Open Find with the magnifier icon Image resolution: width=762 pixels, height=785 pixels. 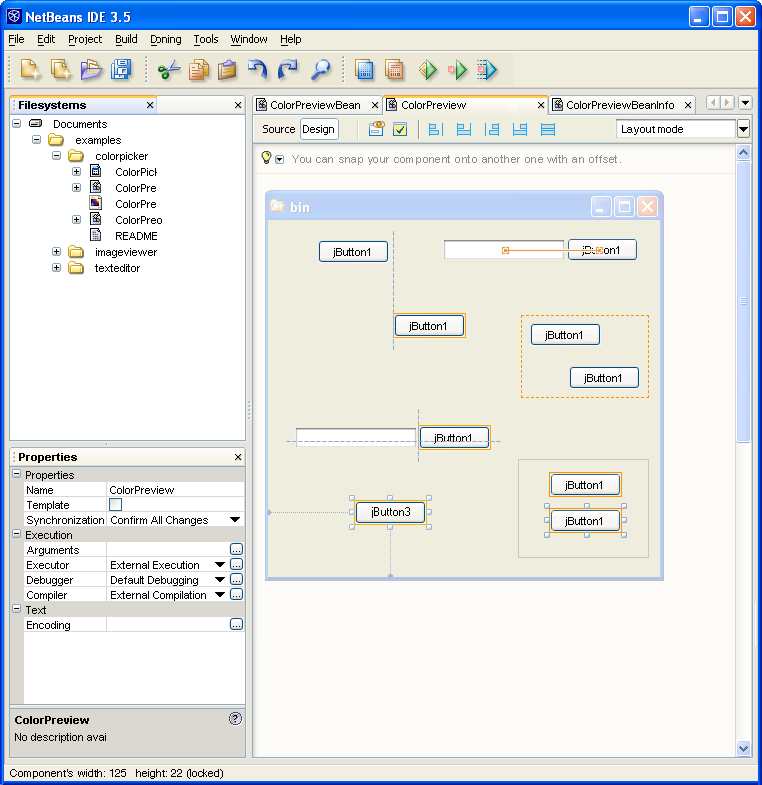tap(320, 70)
